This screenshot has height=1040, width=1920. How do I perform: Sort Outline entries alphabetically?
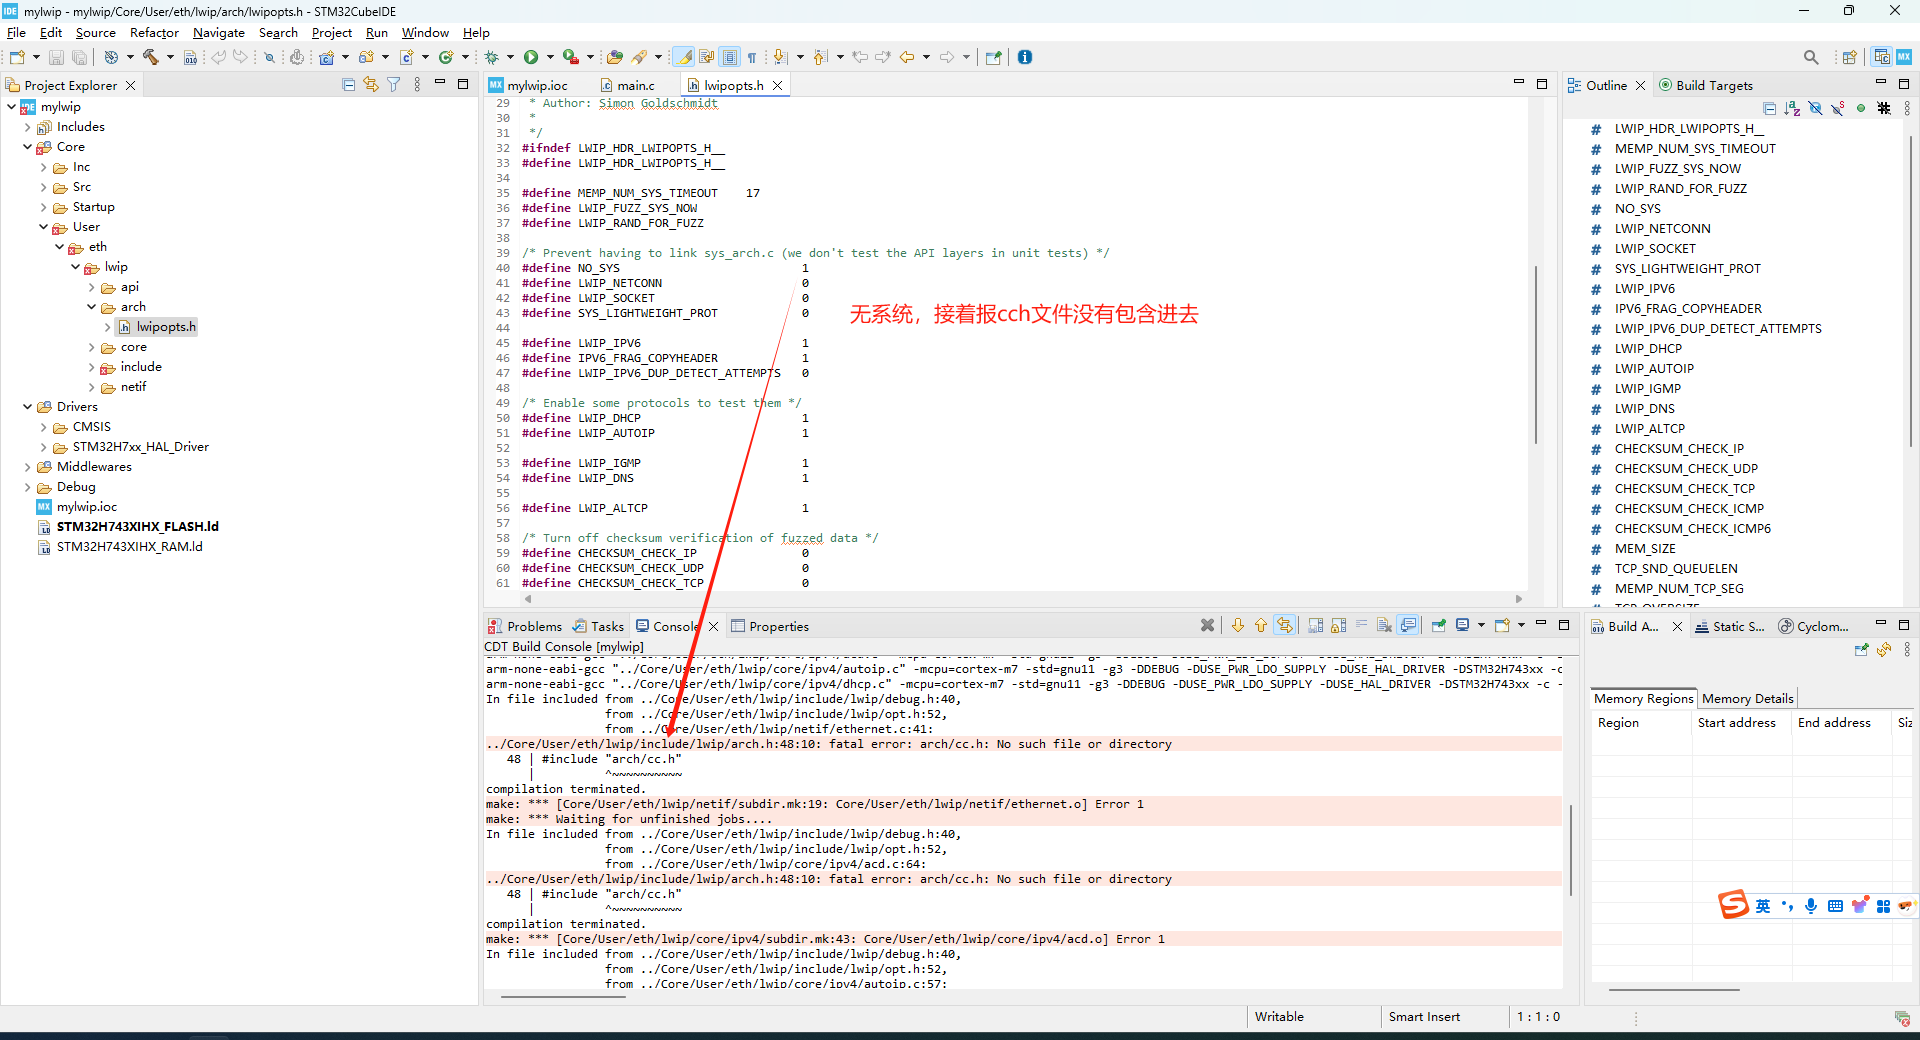1792,108
